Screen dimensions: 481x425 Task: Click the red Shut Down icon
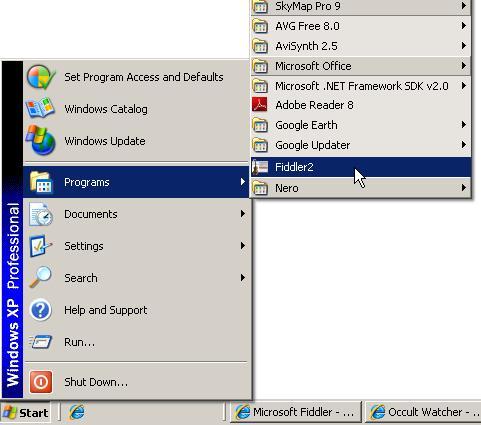coord(41,382)
